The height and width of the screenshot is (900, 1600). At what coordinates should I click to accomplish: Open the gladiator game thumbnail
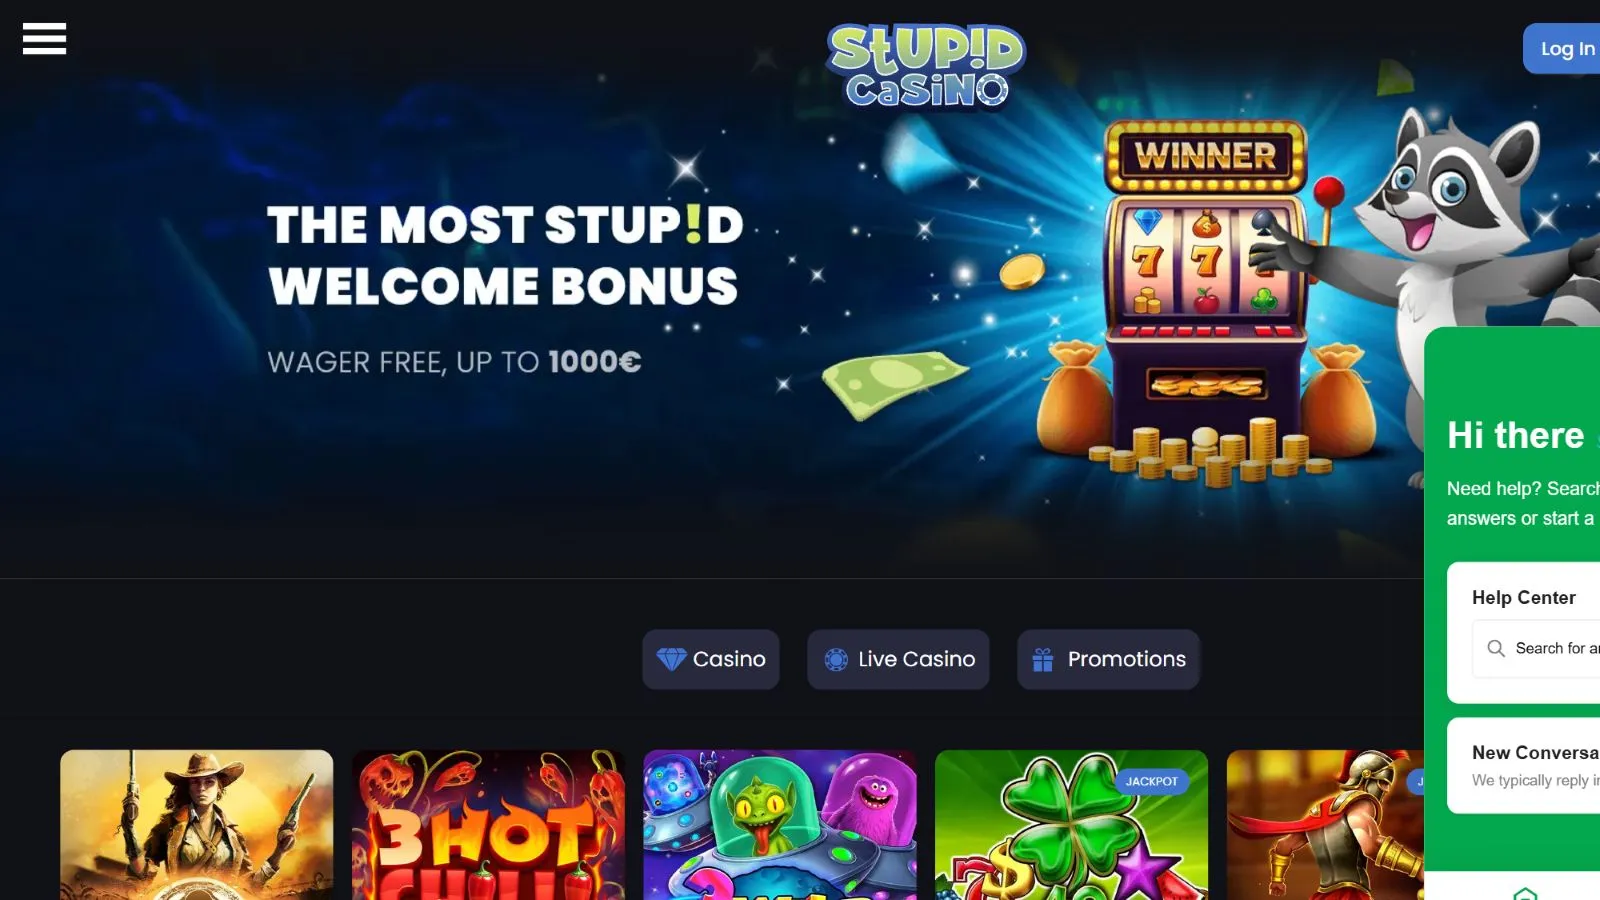coord(1325,825)
